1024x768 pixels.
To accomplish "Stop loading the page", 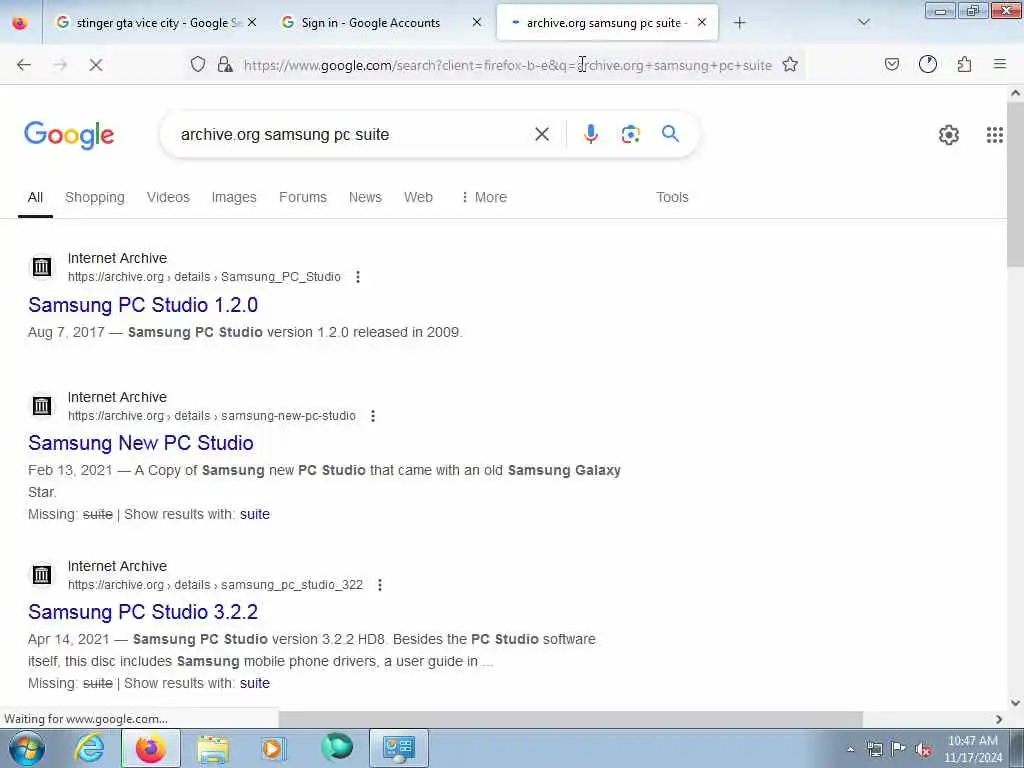I will point(96,65).
